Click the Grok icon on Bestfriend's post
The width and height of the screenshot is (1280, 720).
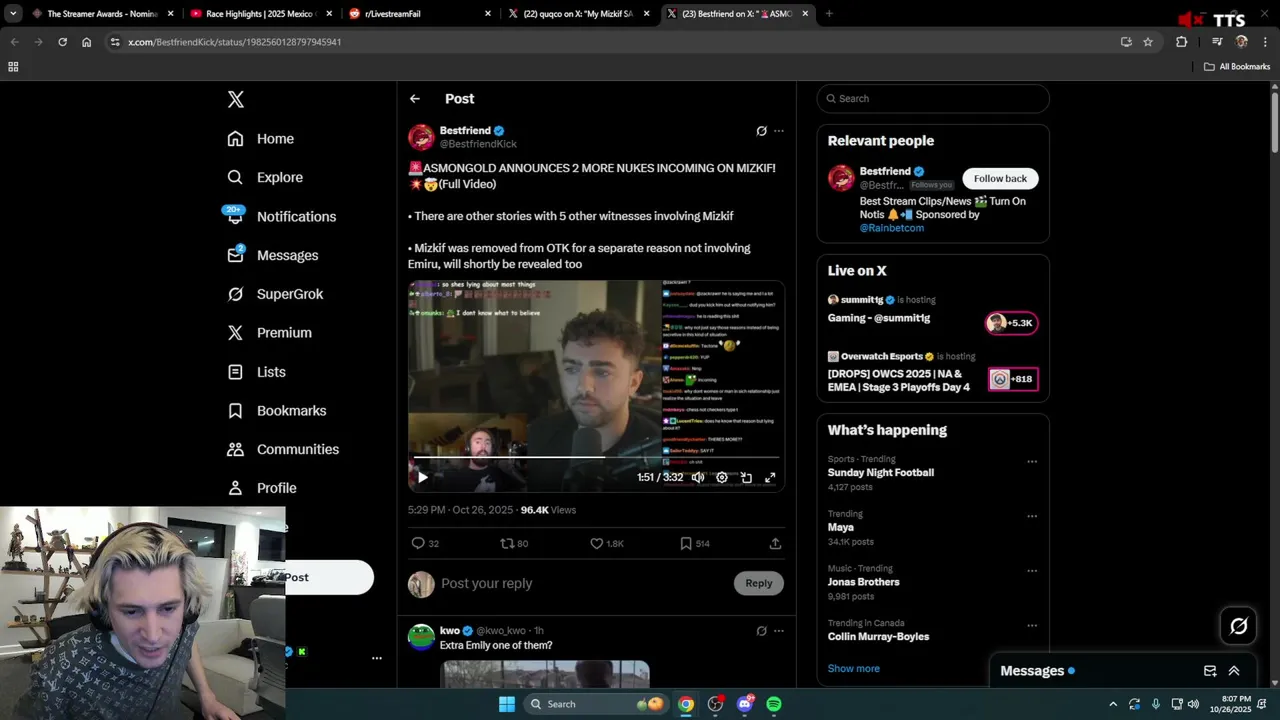click(x=761, y=131)
